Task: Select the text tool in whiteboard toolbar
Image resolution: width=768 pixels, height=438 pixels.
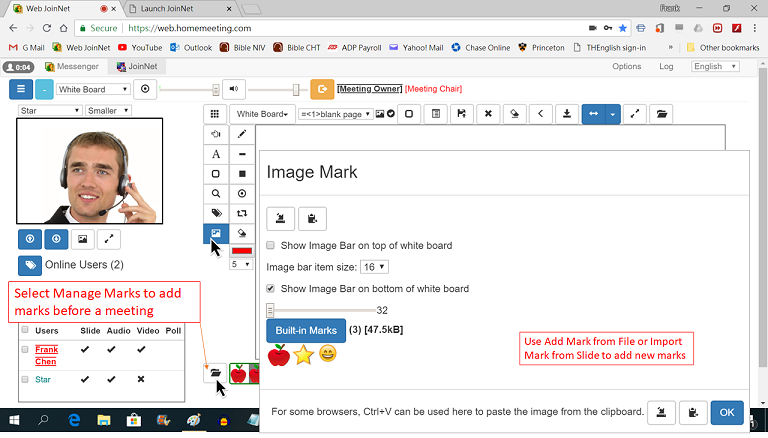Action: (x=215, y=154)
